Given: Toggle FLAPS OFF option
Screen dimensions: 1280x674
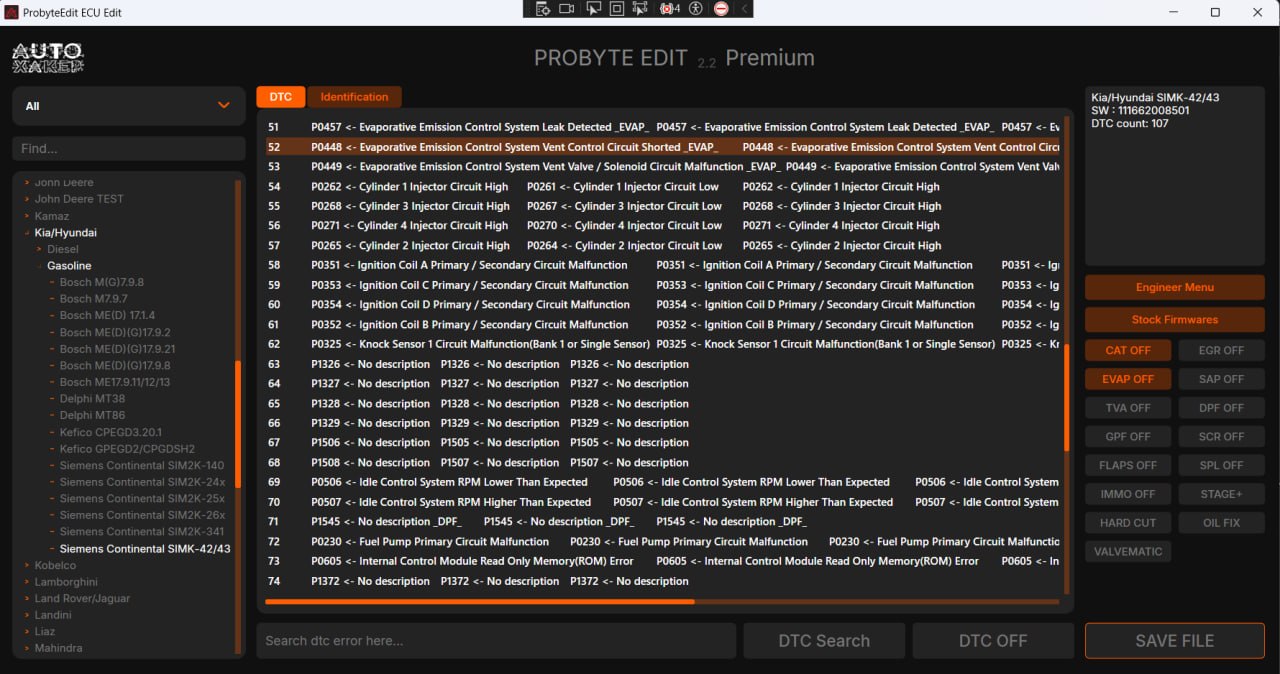Looking at the screenshot, I should click(x=1128, y=465).
